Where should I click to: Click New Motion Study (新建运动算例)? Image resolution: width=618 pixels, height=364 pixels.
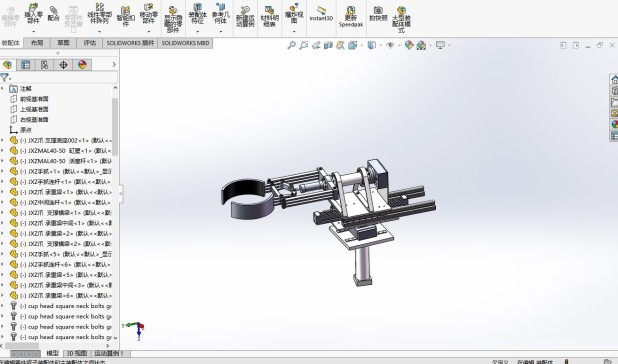pyautogui.click(x=245, y=17)
